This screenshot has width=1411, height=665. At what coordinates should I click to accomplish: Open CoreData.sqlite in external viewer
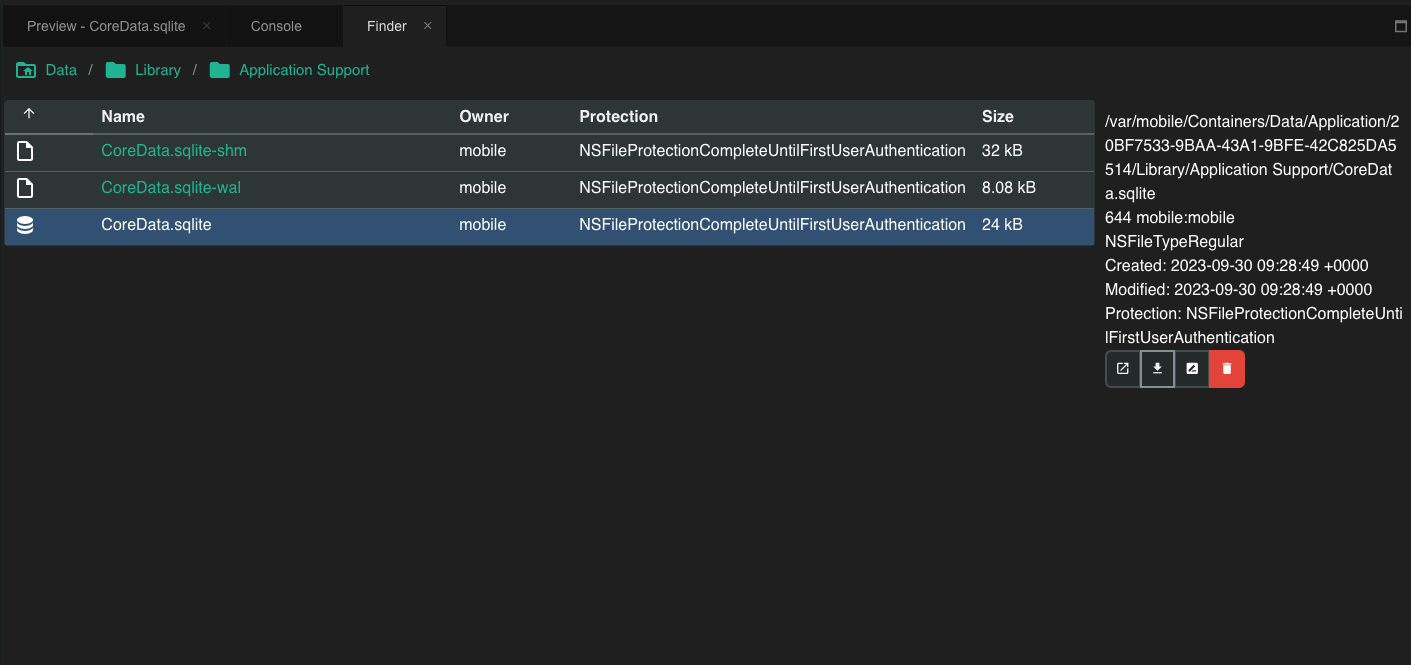pos(1122,369)
